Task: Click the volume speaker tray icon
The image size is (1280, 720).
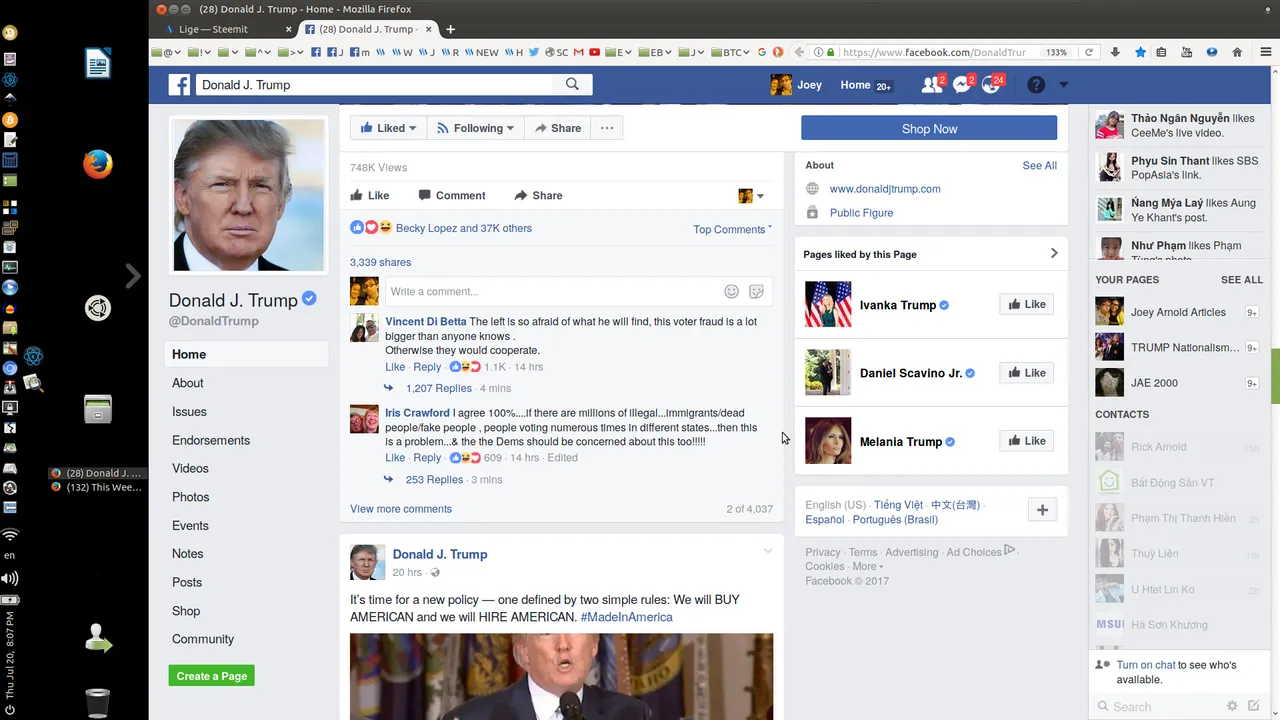Action: 9,578
